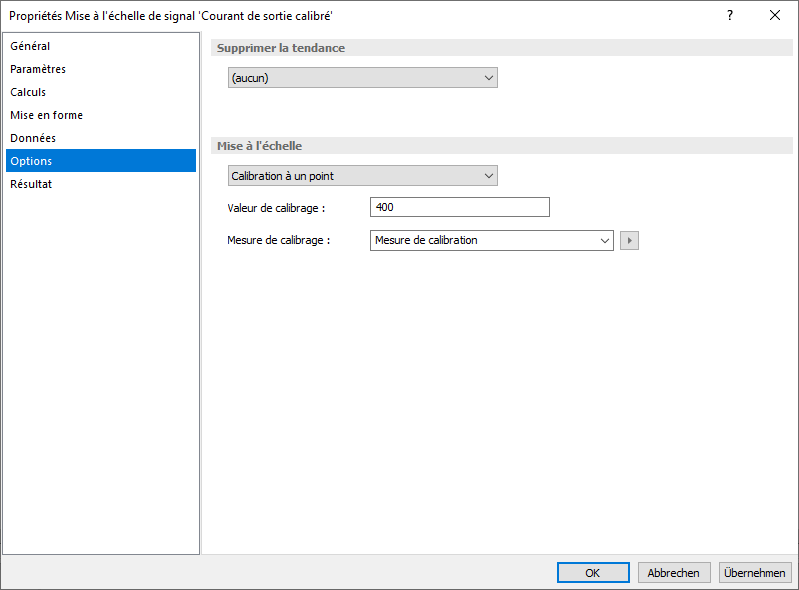Image resolution: width=799 pixels, height=590 pixels.
Task: Close the properties dialog window
Action: (x=775, y=15)
